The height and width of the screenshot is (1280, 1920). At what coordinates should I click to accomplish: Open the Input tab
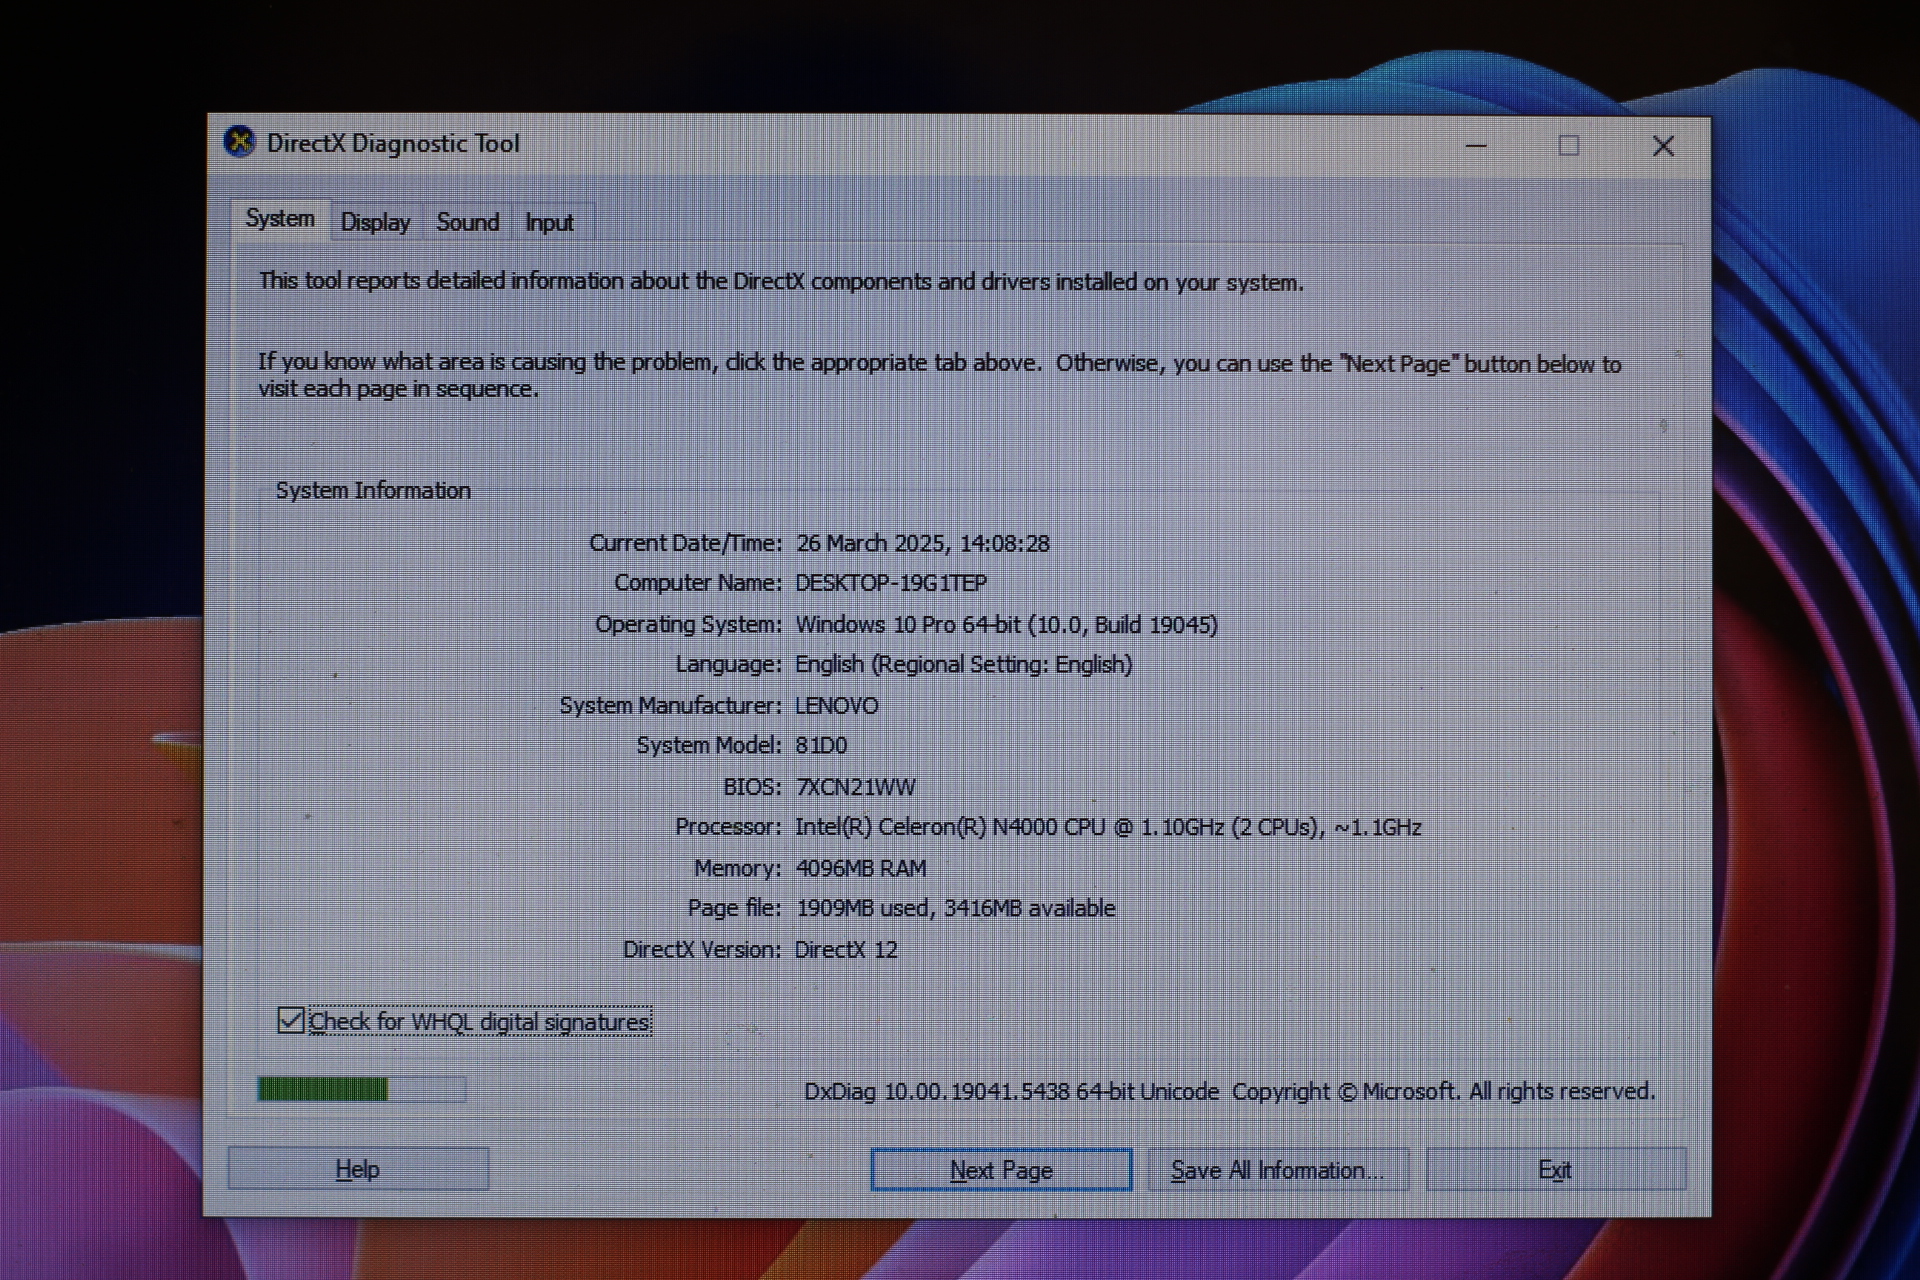coord(549,222)
